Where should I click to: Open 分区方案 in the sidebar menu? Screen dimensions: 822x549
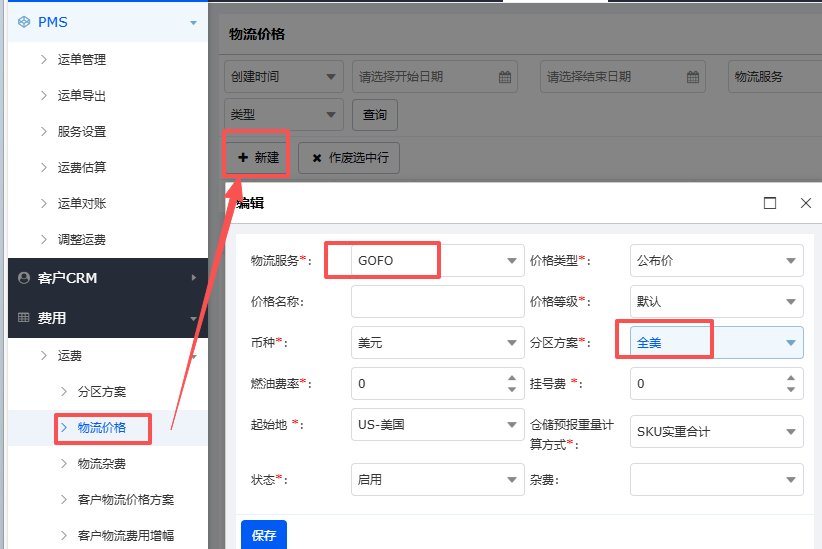tap(102, 391)
